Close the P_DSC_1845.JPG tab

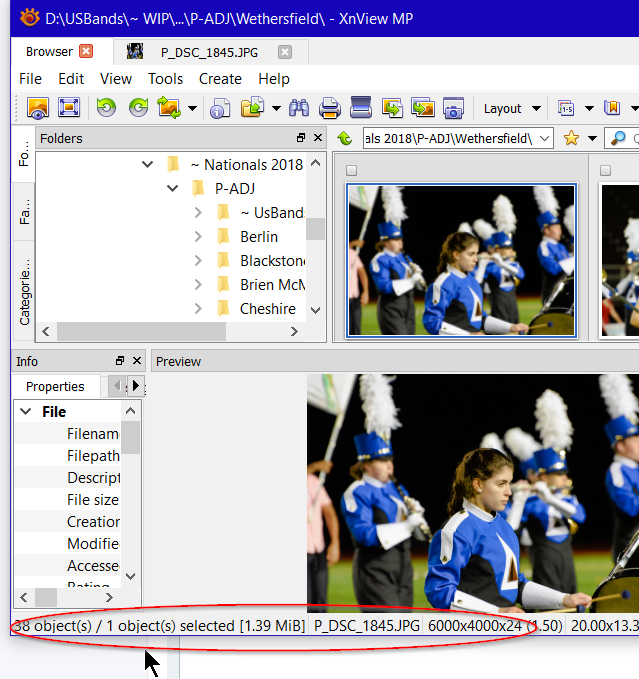click(284, 52)
